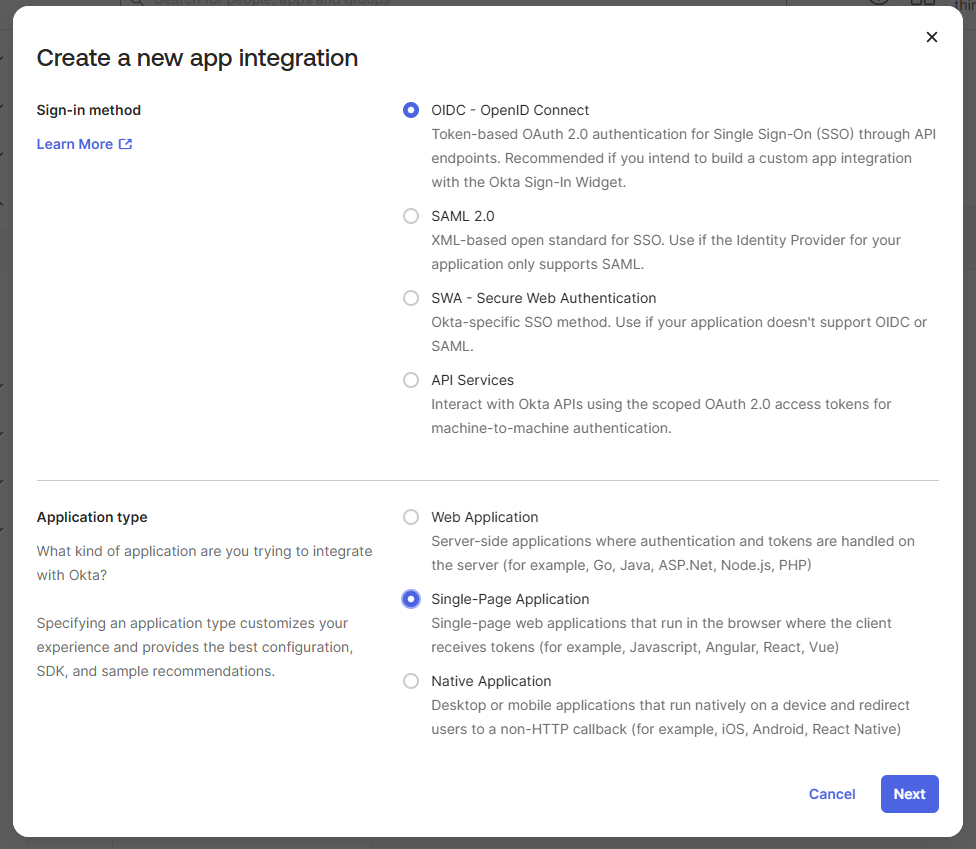The height and width of the screenshot is (849, 976).
Task: Click the 'Single-Page Application' label text
Action: (x=510, y=599)
